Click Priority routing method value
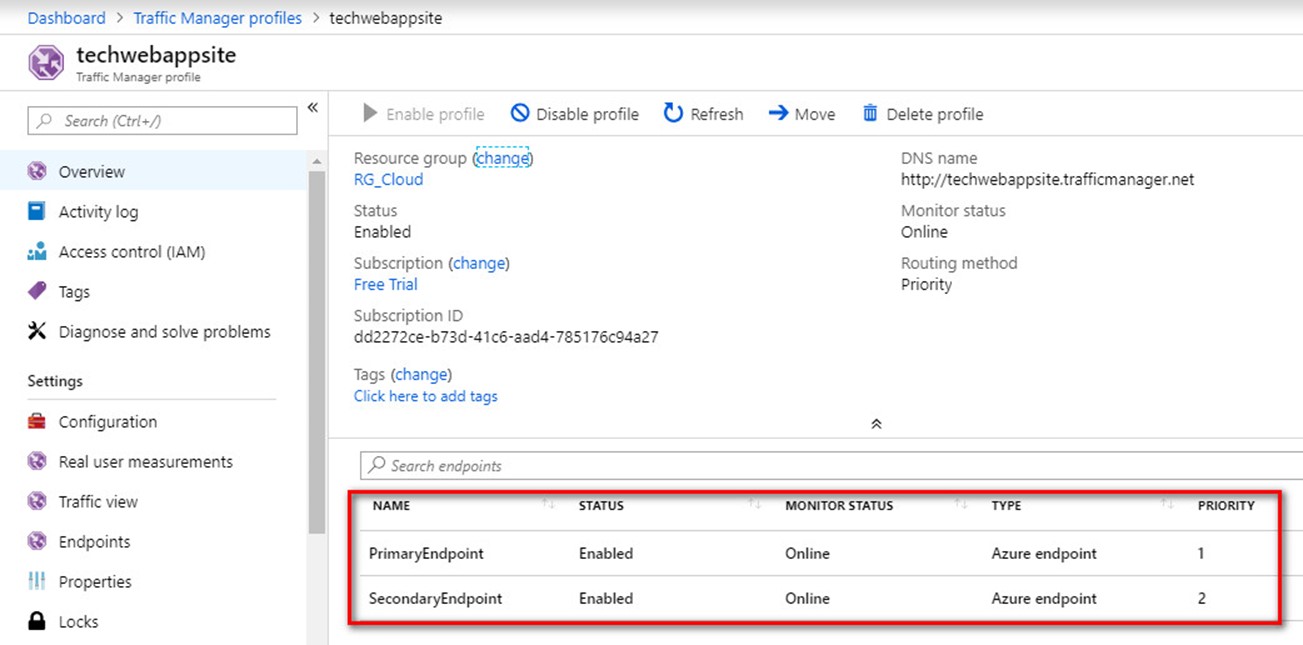The width and height of the screenshot is (1303, 645). point(927,284)
